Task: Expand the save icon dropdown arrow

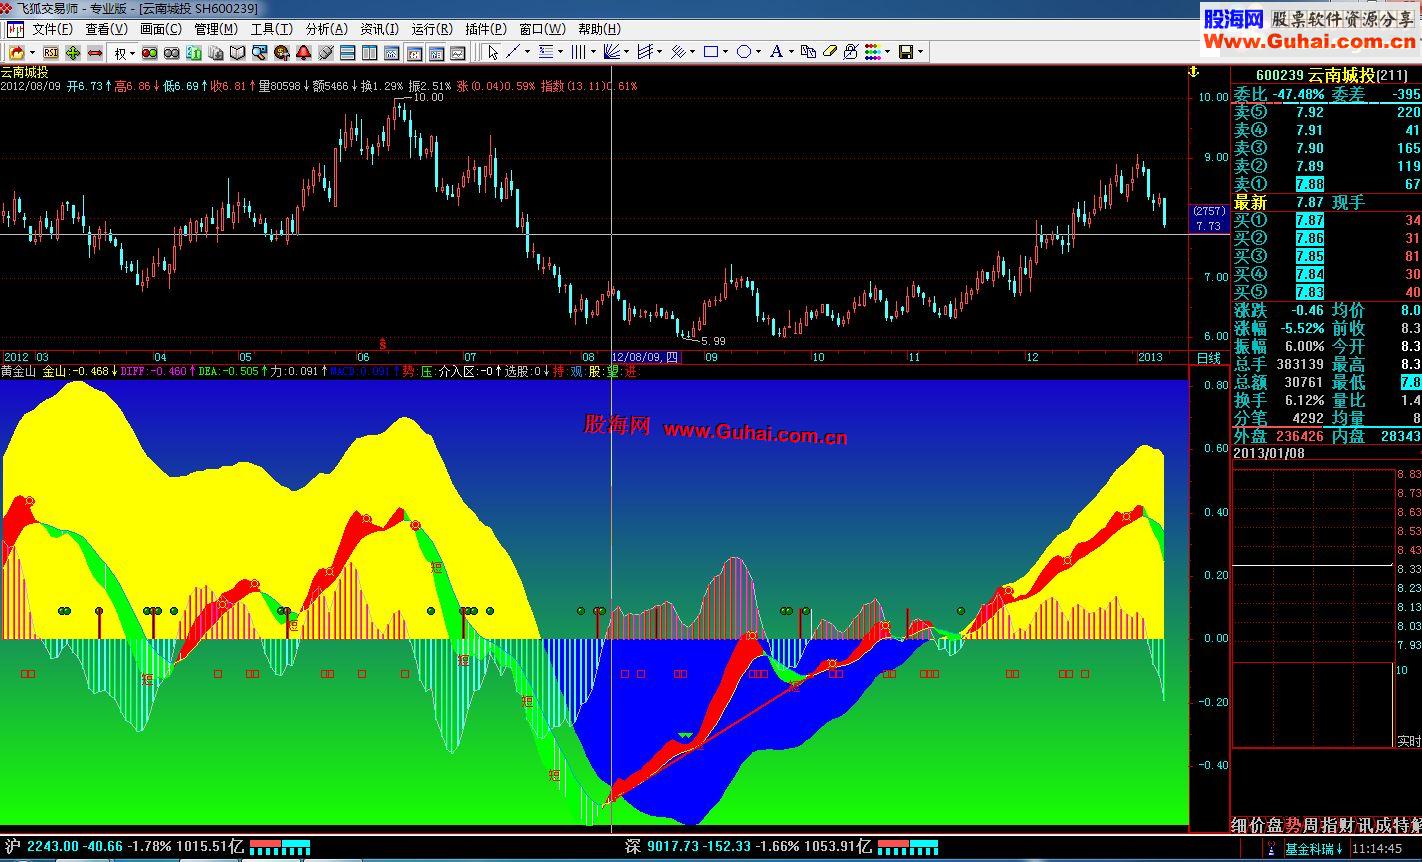Action: (x=920, y=52)
